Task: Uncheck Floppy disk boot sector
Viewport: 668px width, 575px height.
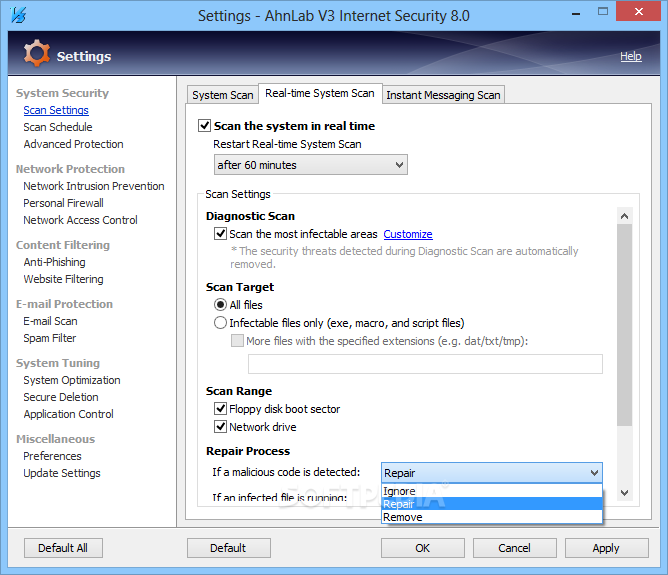Action: point(220,409)
